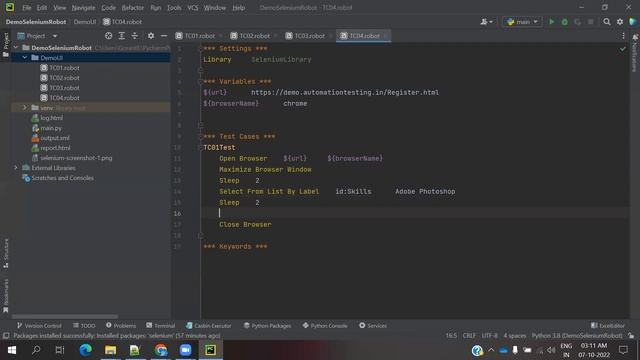This screenshot has width=640, height=360.
Task: Open editor tabs more options menu
Action: tap(623, 36)
